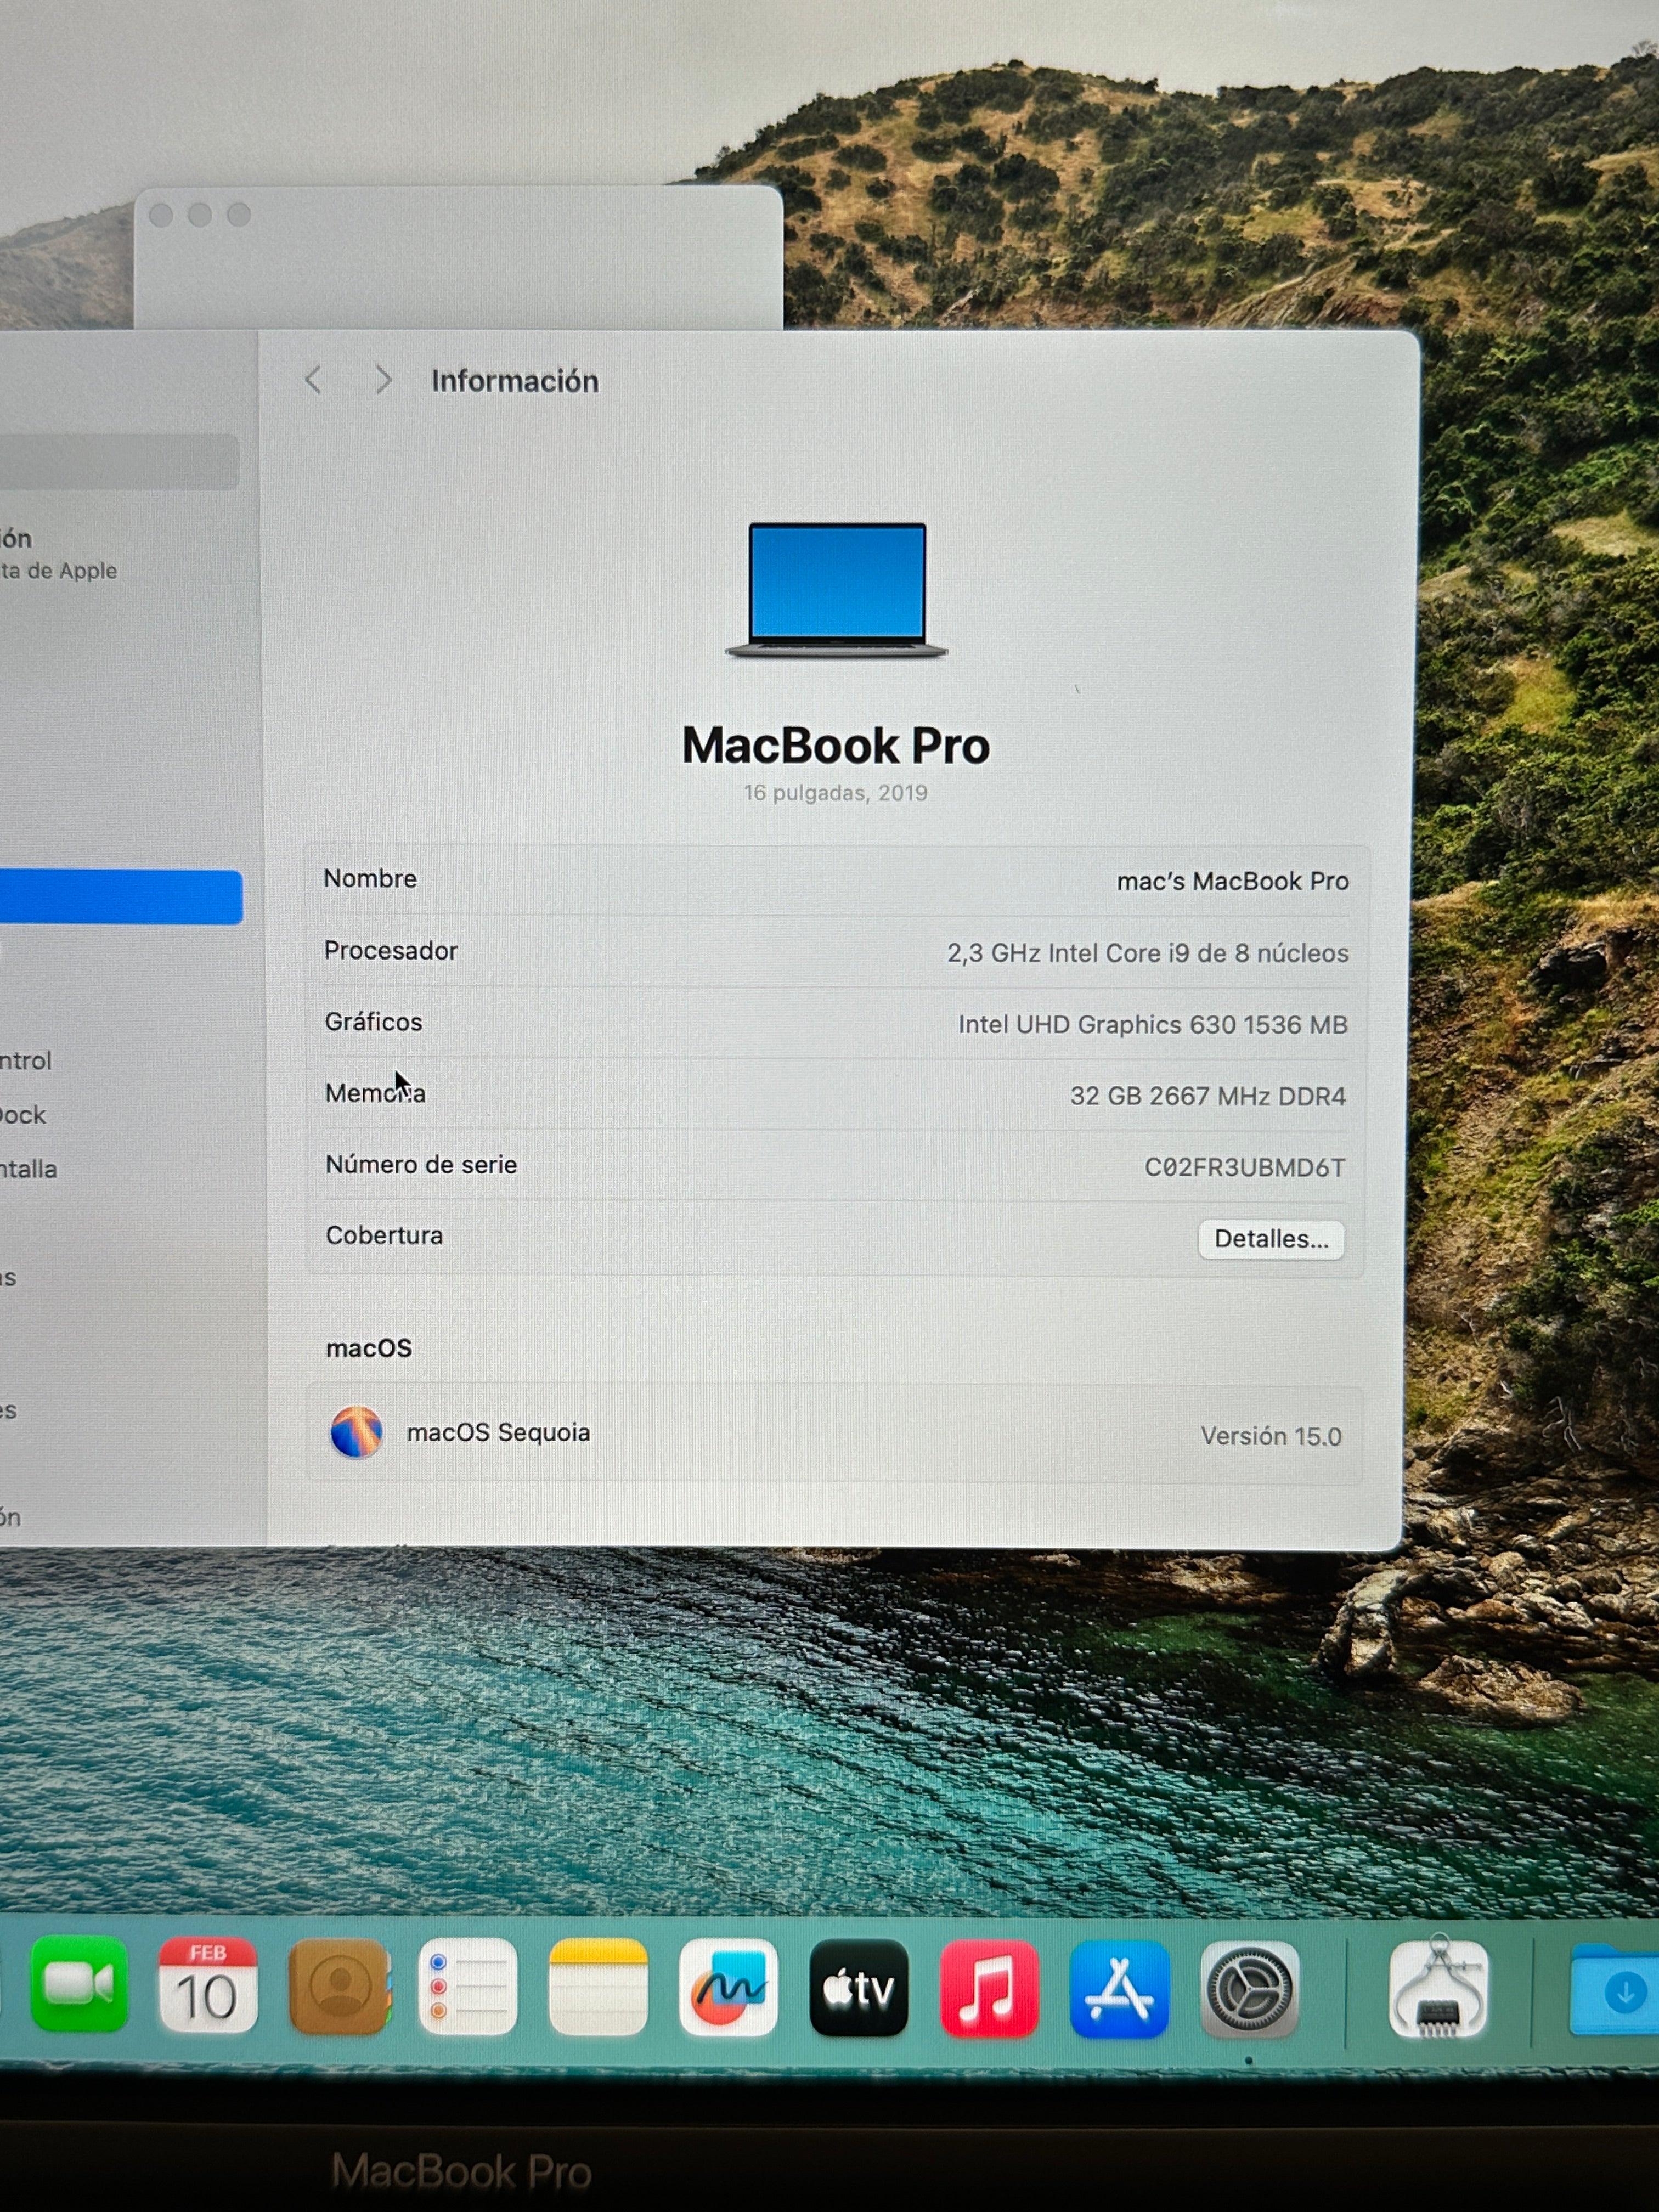Open the App Store in Dock
Screen dimensions: 1659x2212
point(1119,1989)
